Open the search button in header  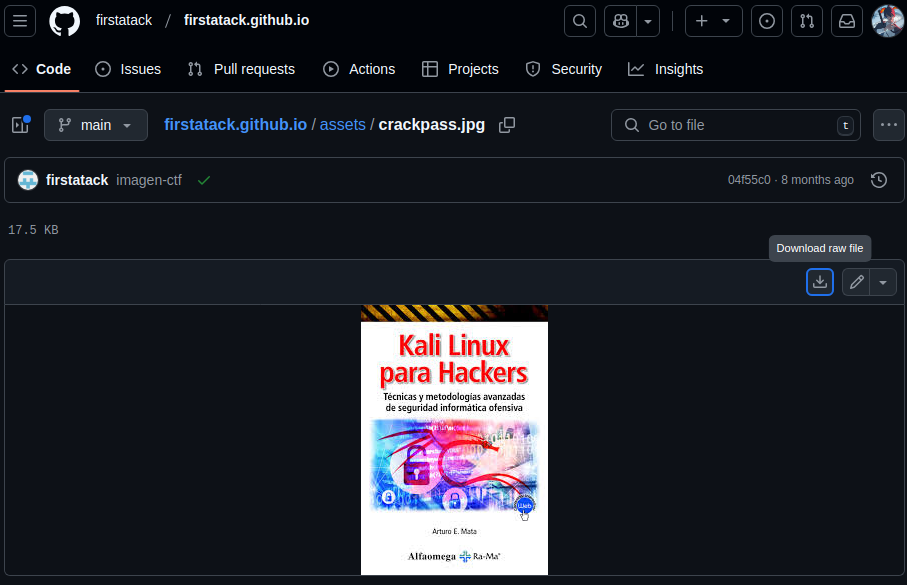pos(580,21)
